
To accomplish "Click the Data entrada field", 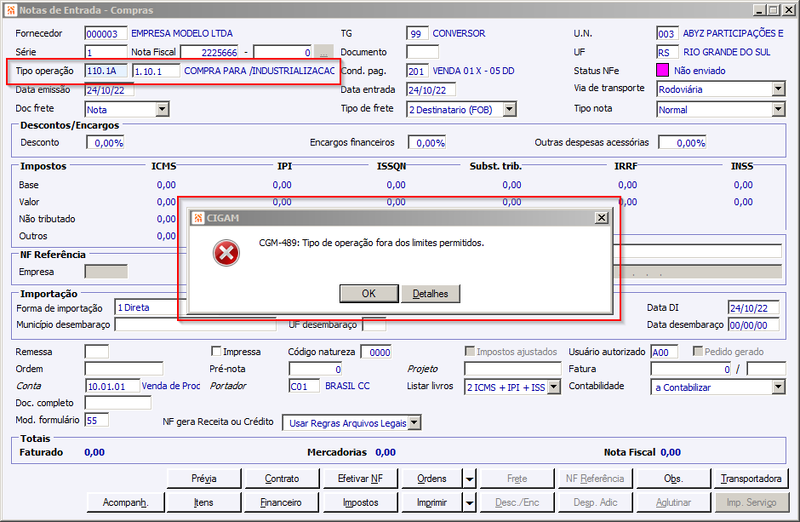I will click(x=431, y=90).
